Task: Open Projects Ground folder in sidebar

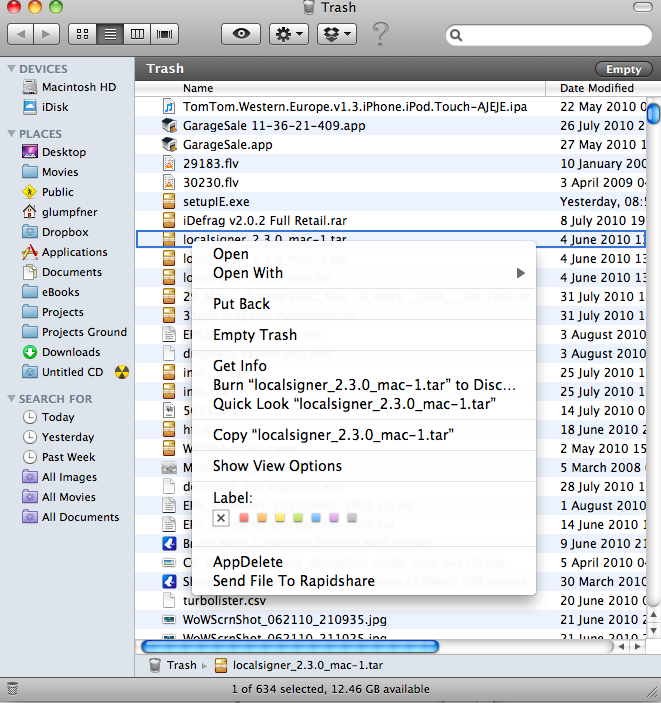Action: point(74,332)
